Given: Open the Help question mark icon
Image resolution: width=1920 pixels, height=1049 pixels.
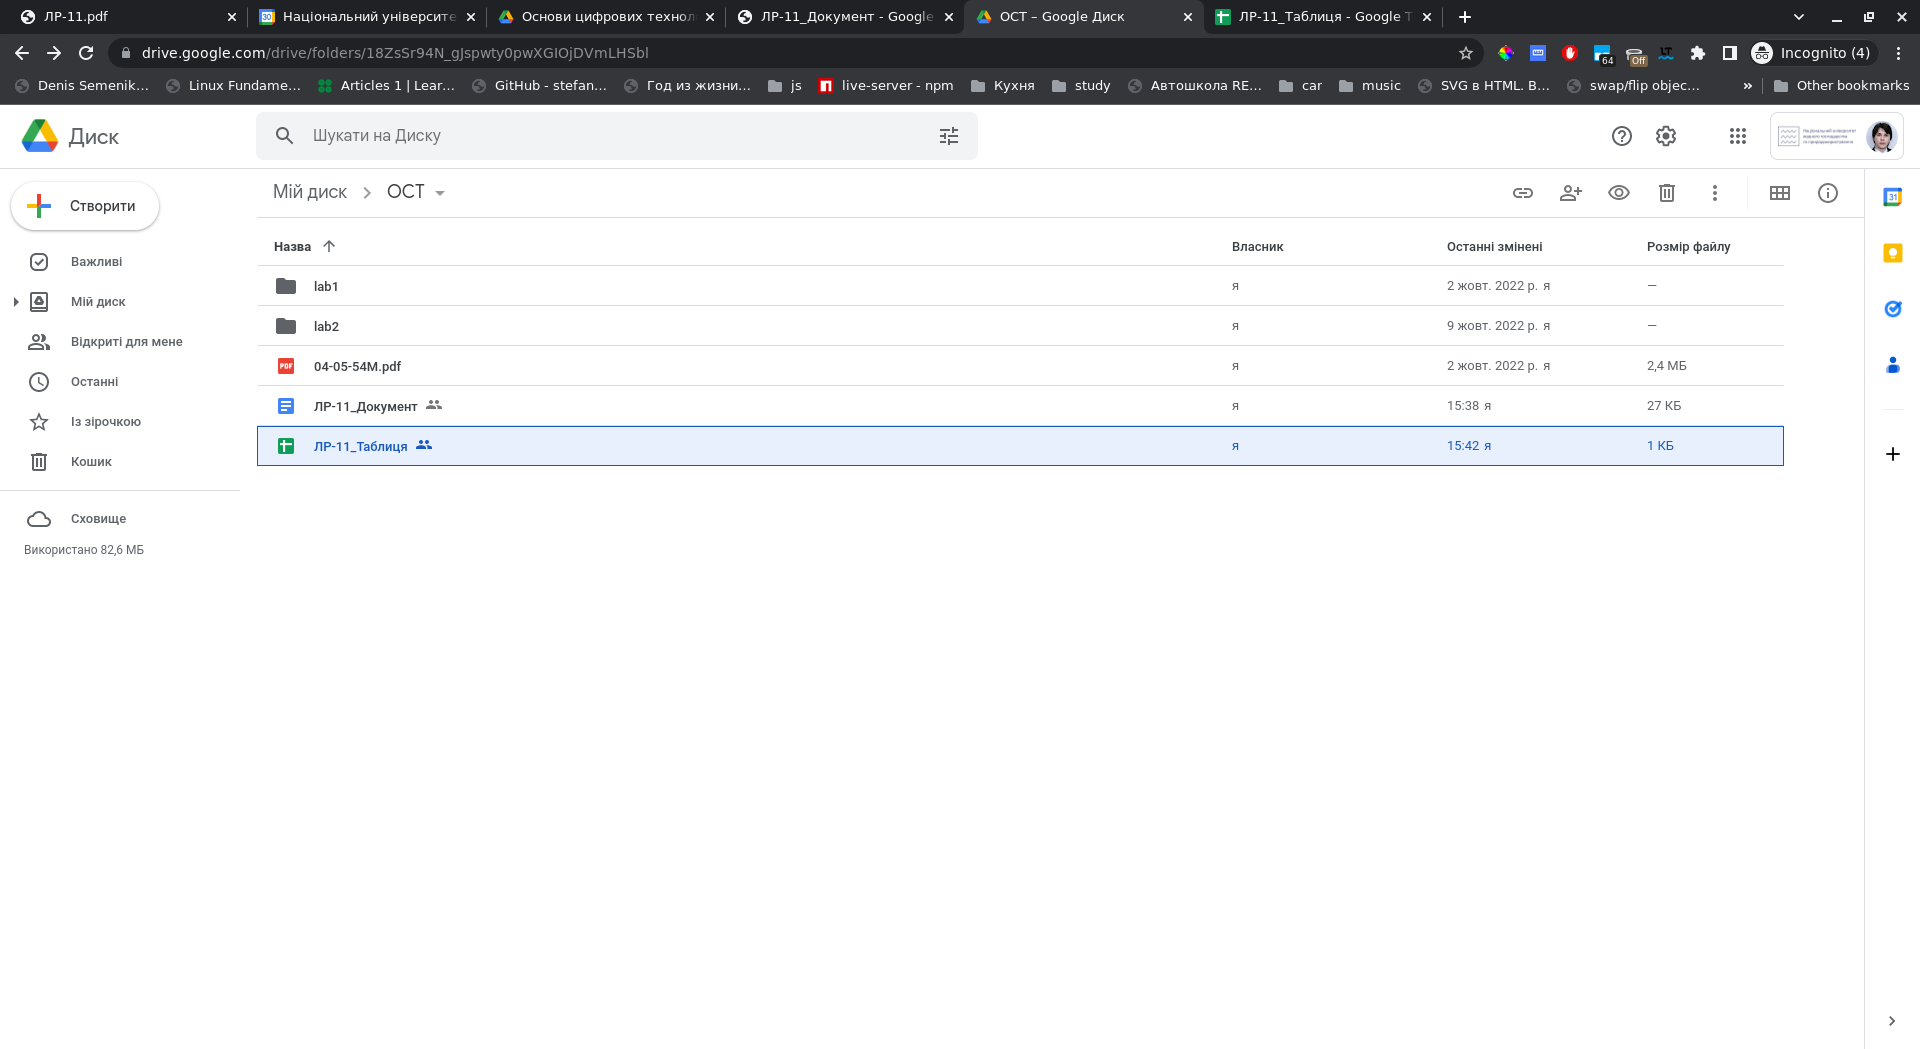Looking at the screenshot, I should point(1621,136).
